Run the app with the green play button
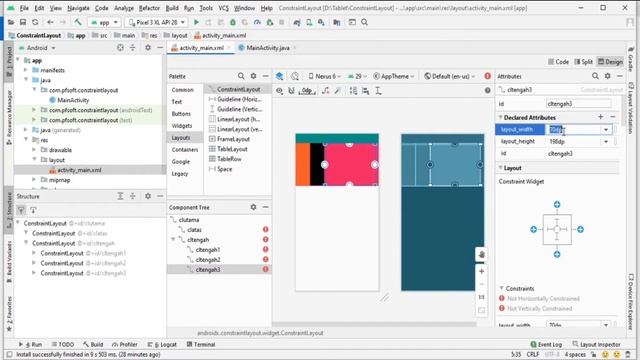The image size is (640, 360). point(196,22)
